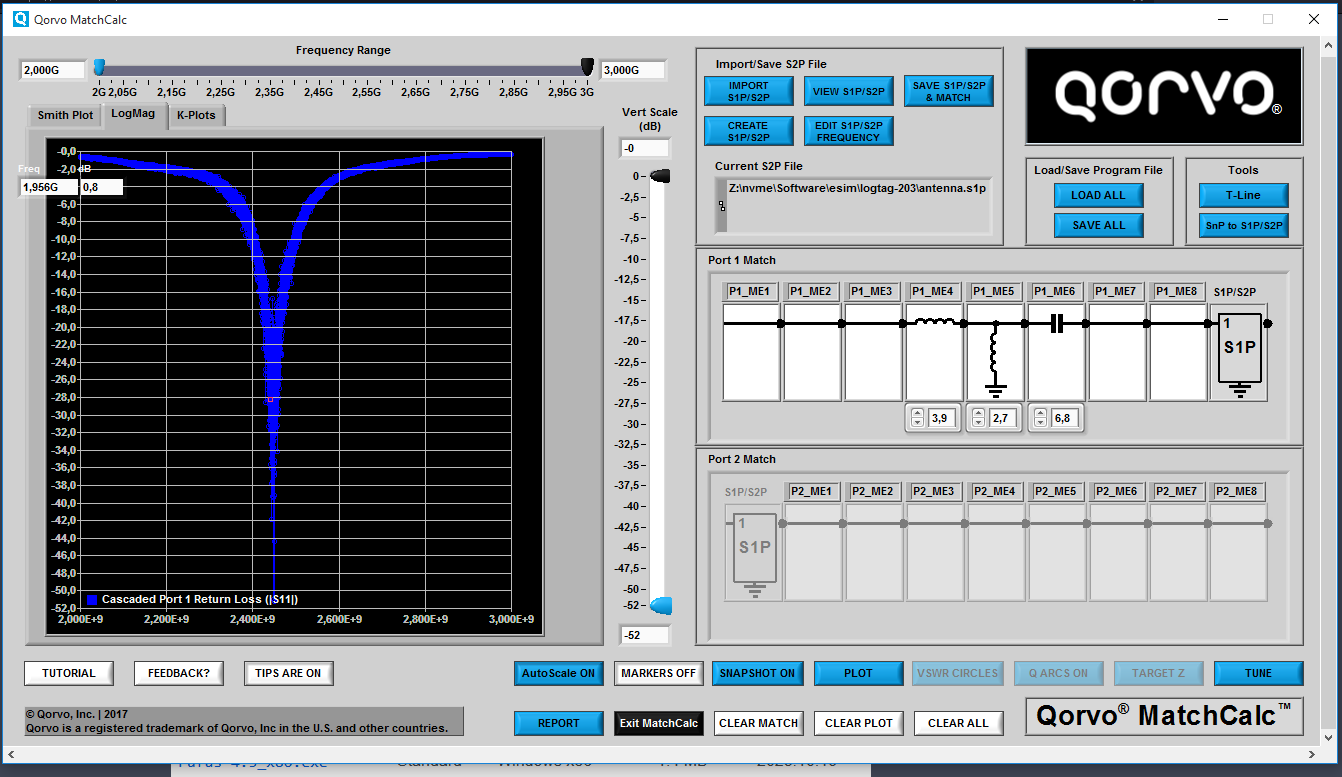
Task: Toggle the SNAPSHOT ON button
Action: click(758, 673)
